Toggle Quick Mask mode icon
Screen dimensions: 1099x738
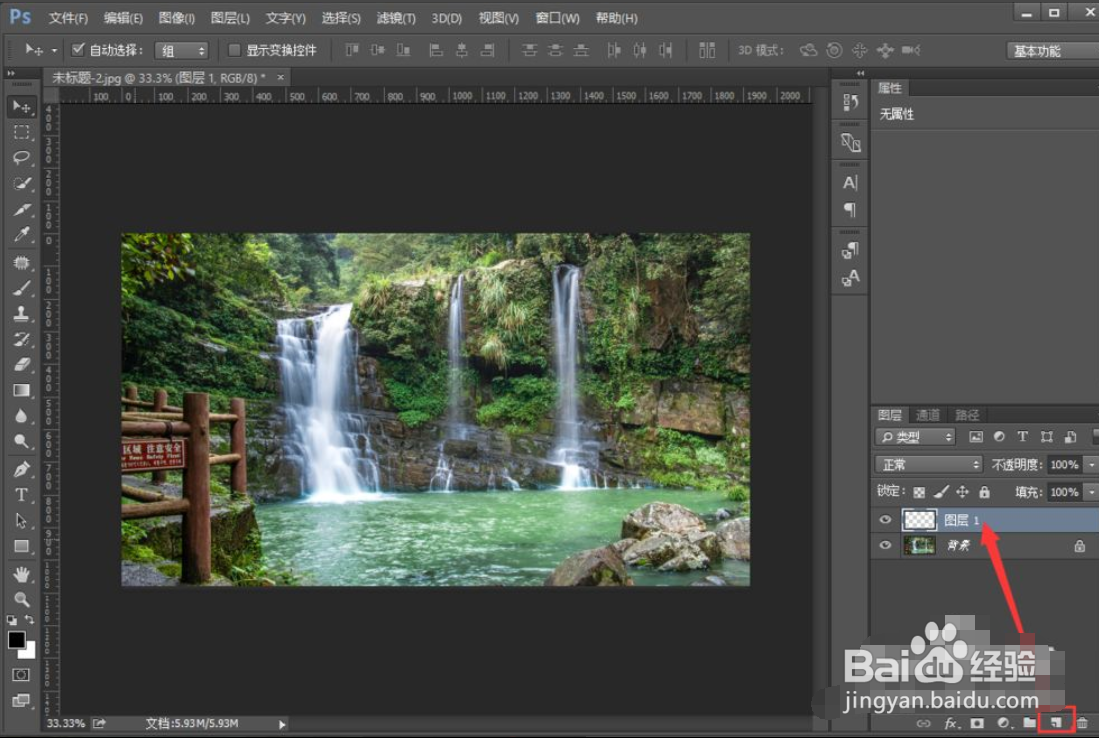tap(21, 674)
